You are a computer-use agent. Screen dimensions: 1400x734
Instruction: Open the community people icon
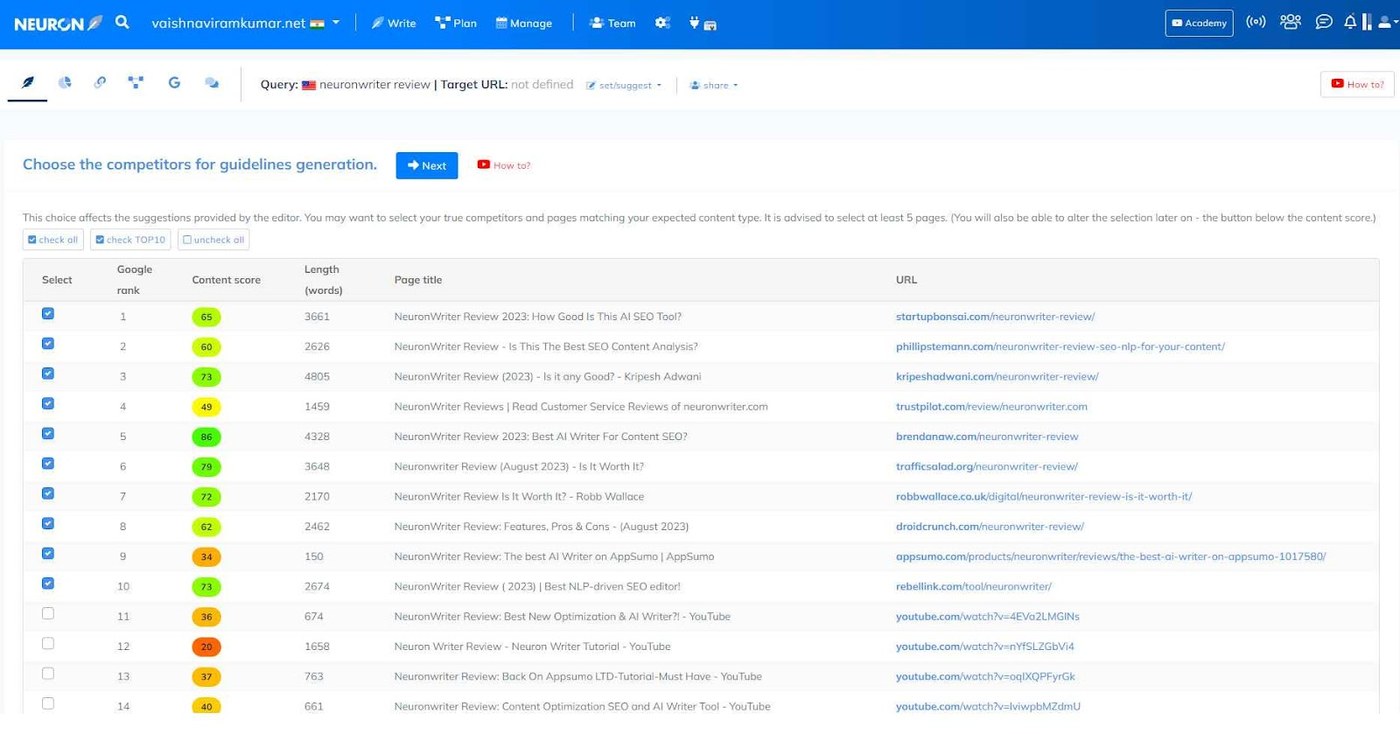1290,22
